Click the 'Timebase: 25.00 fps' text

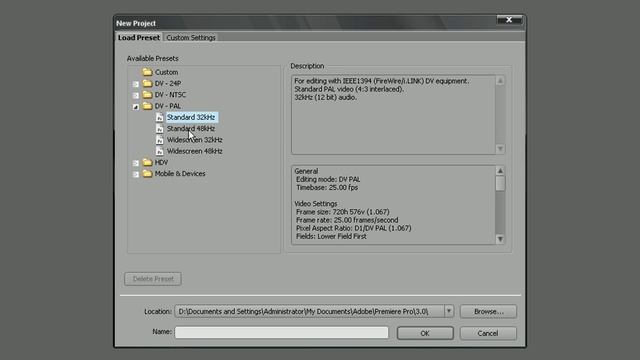[327, 188]
